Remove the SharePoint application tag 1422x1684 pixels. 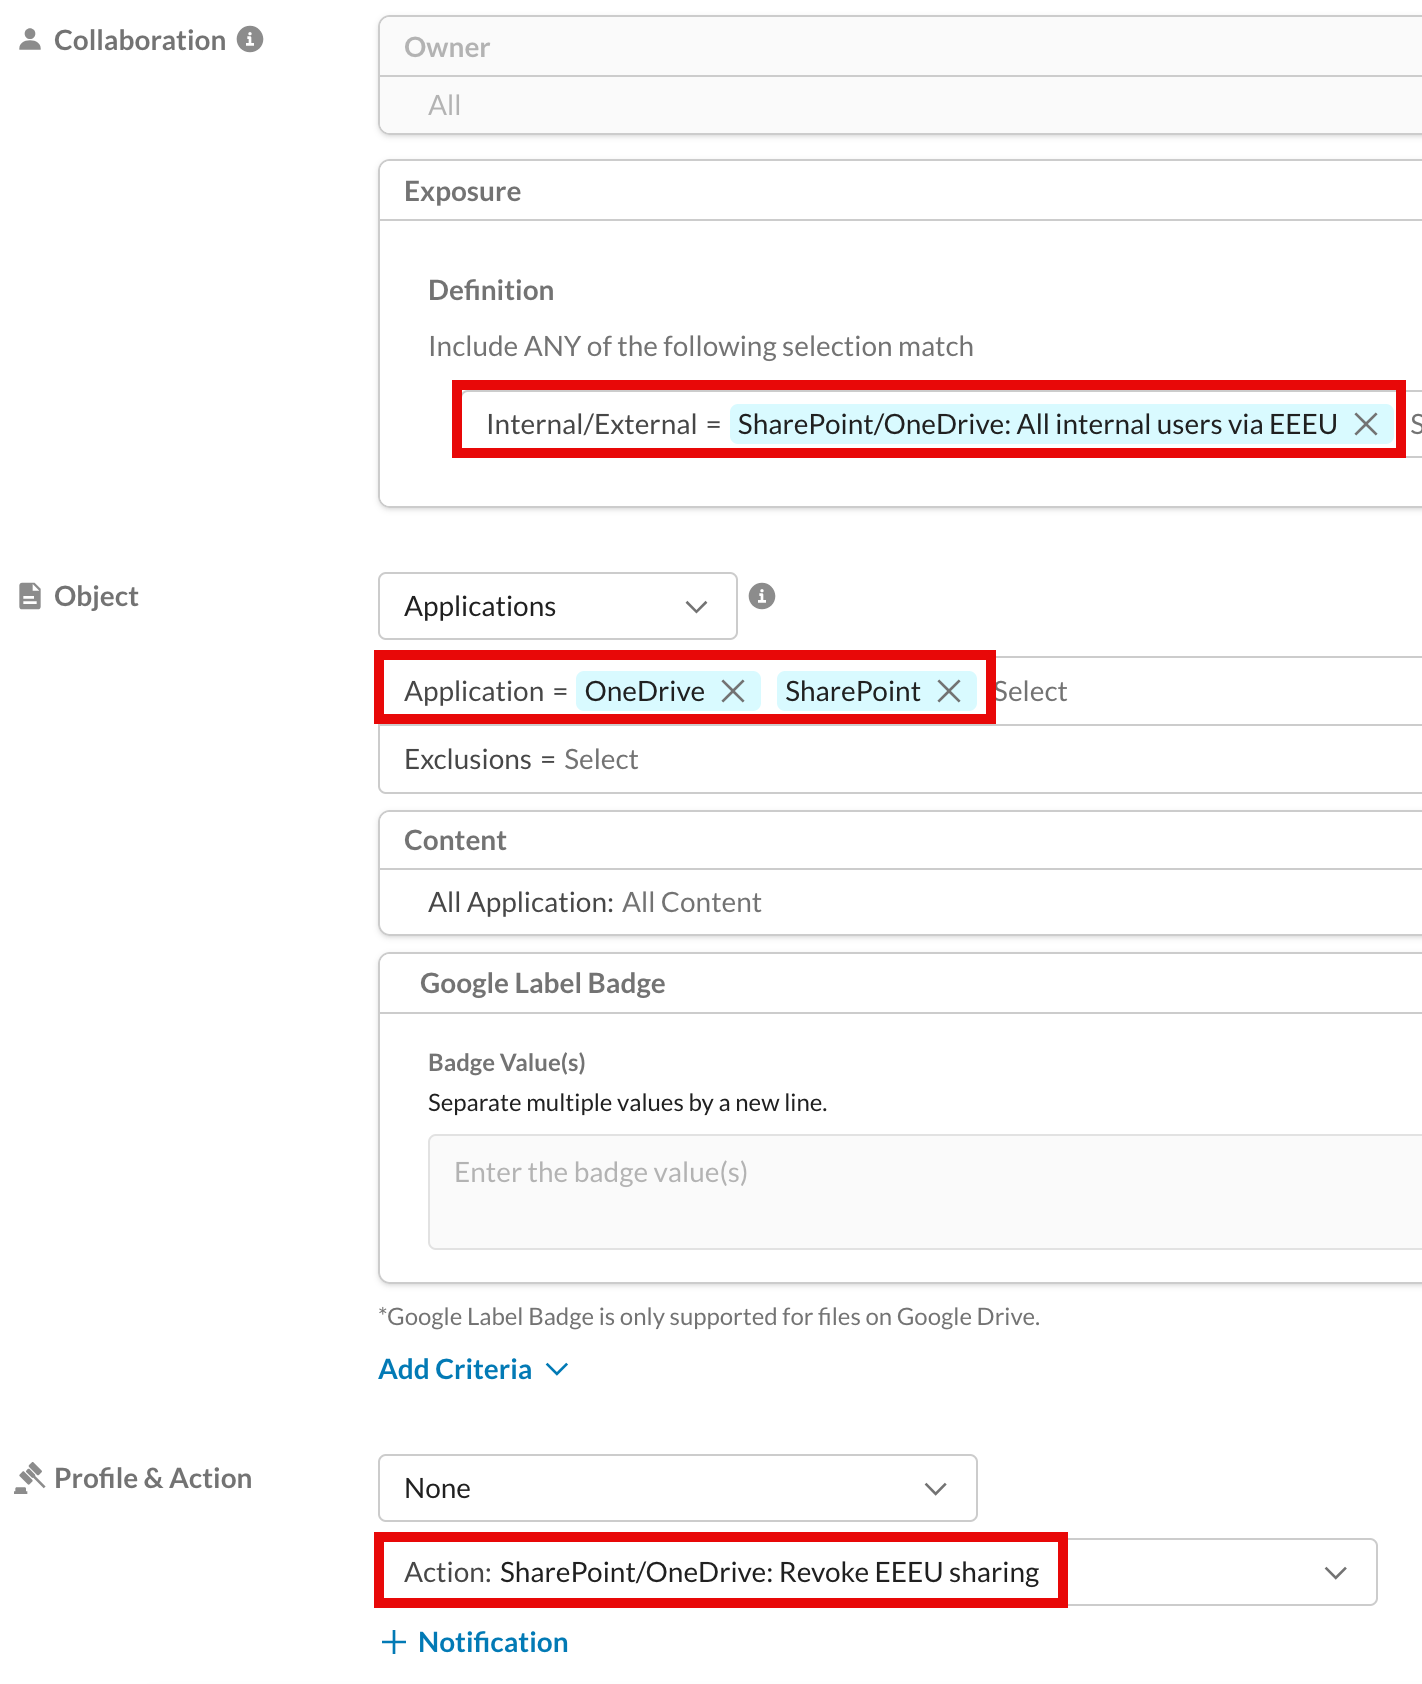coord(949,691)
